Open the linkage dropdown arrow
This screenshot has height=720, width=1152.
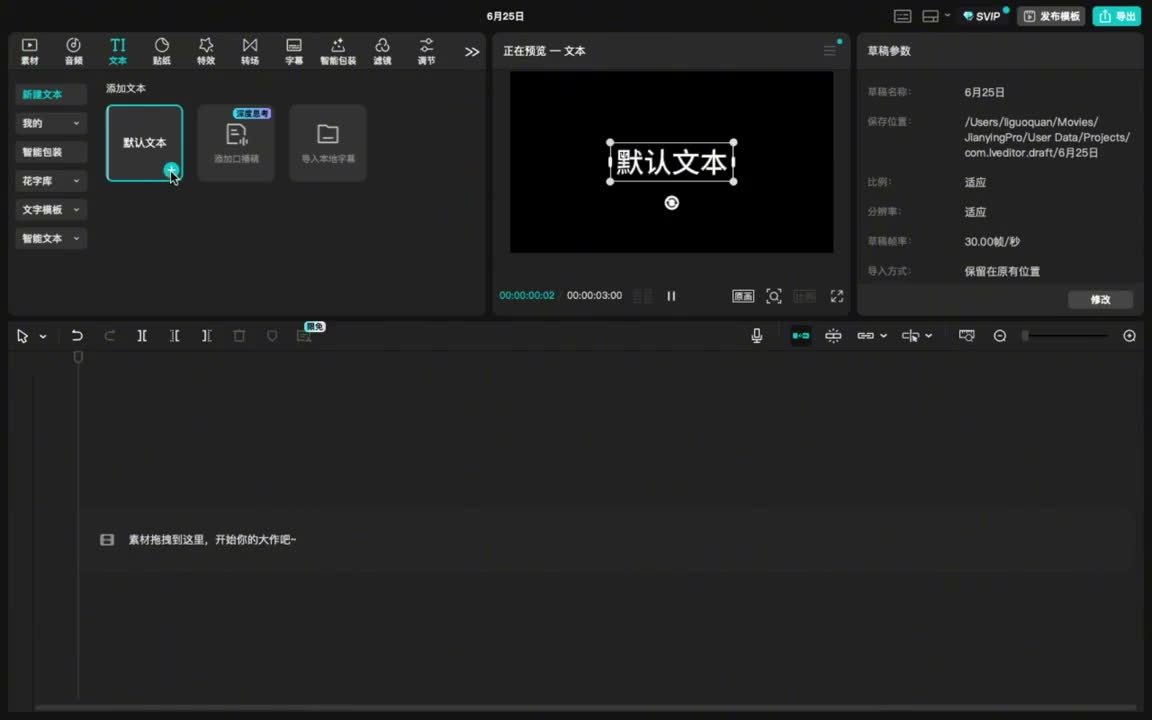(x=883, y=336)
